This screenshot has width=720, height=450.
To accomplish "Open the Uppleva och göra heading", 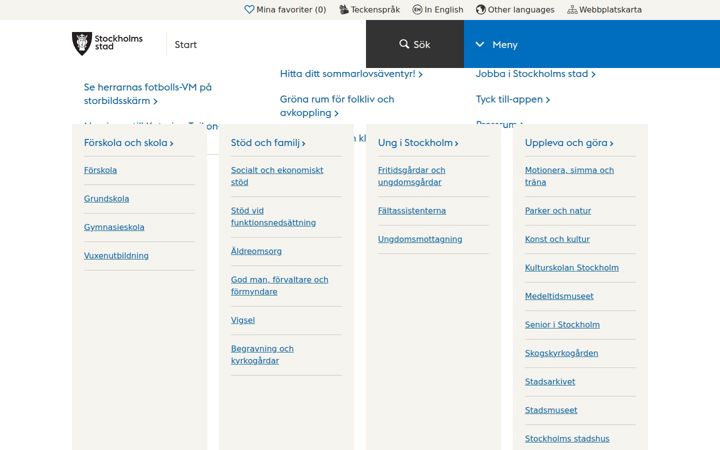I will point(569,143).
